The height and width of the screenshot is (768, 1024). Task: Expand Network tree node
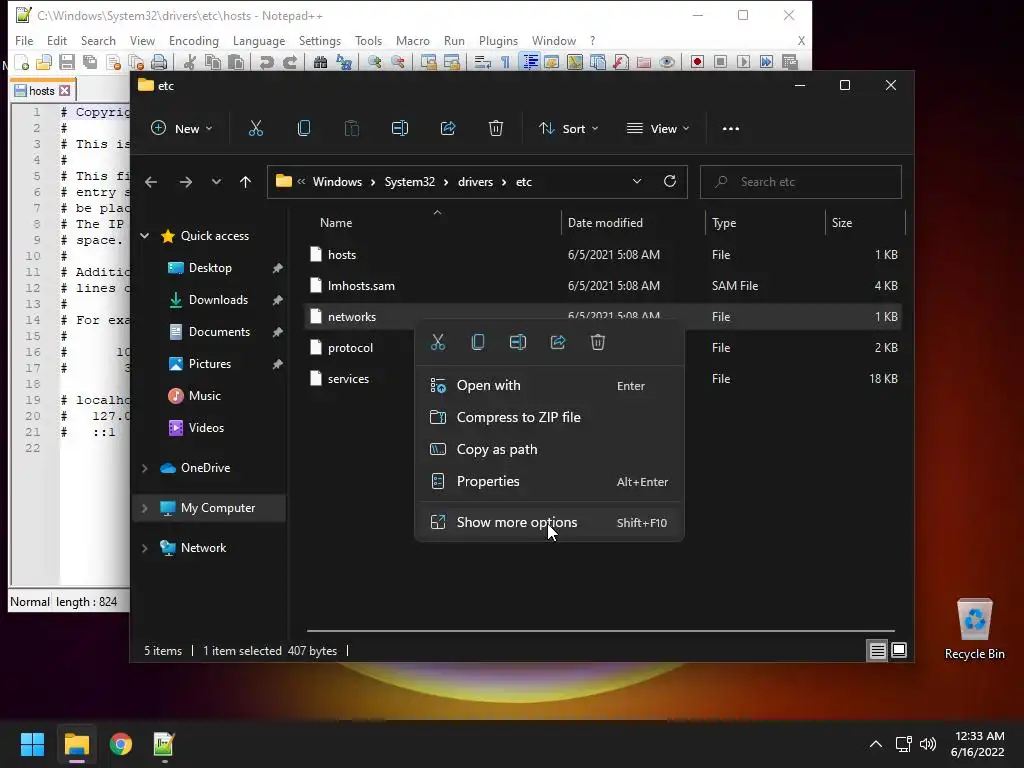[145, 548]
